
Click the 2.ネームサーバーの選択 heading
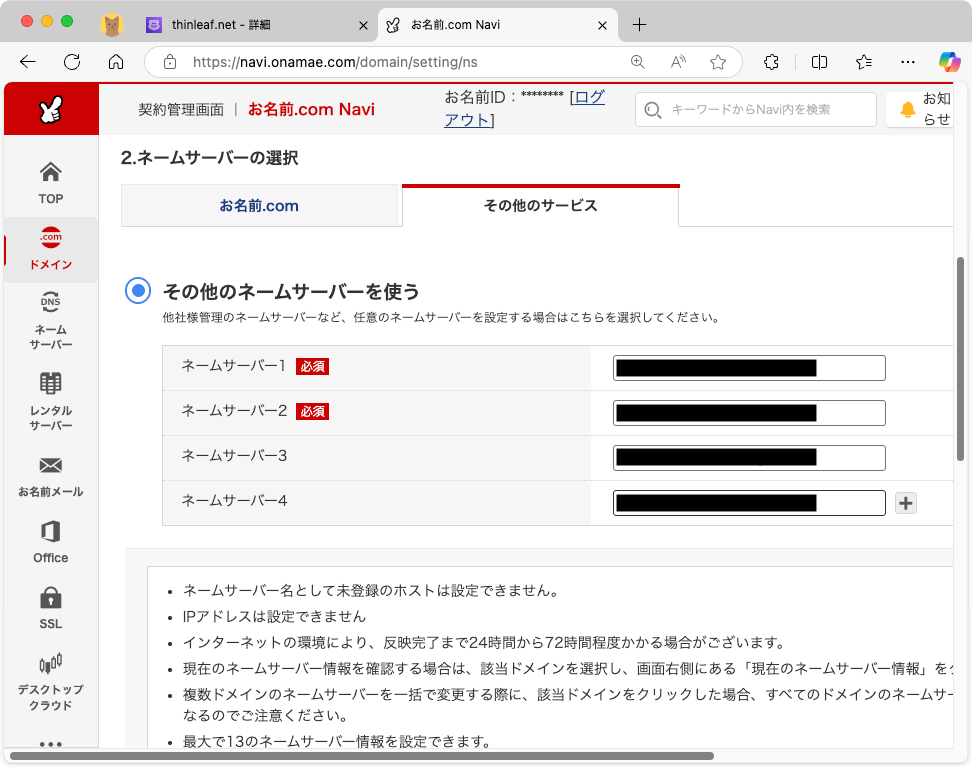[210, 157]
